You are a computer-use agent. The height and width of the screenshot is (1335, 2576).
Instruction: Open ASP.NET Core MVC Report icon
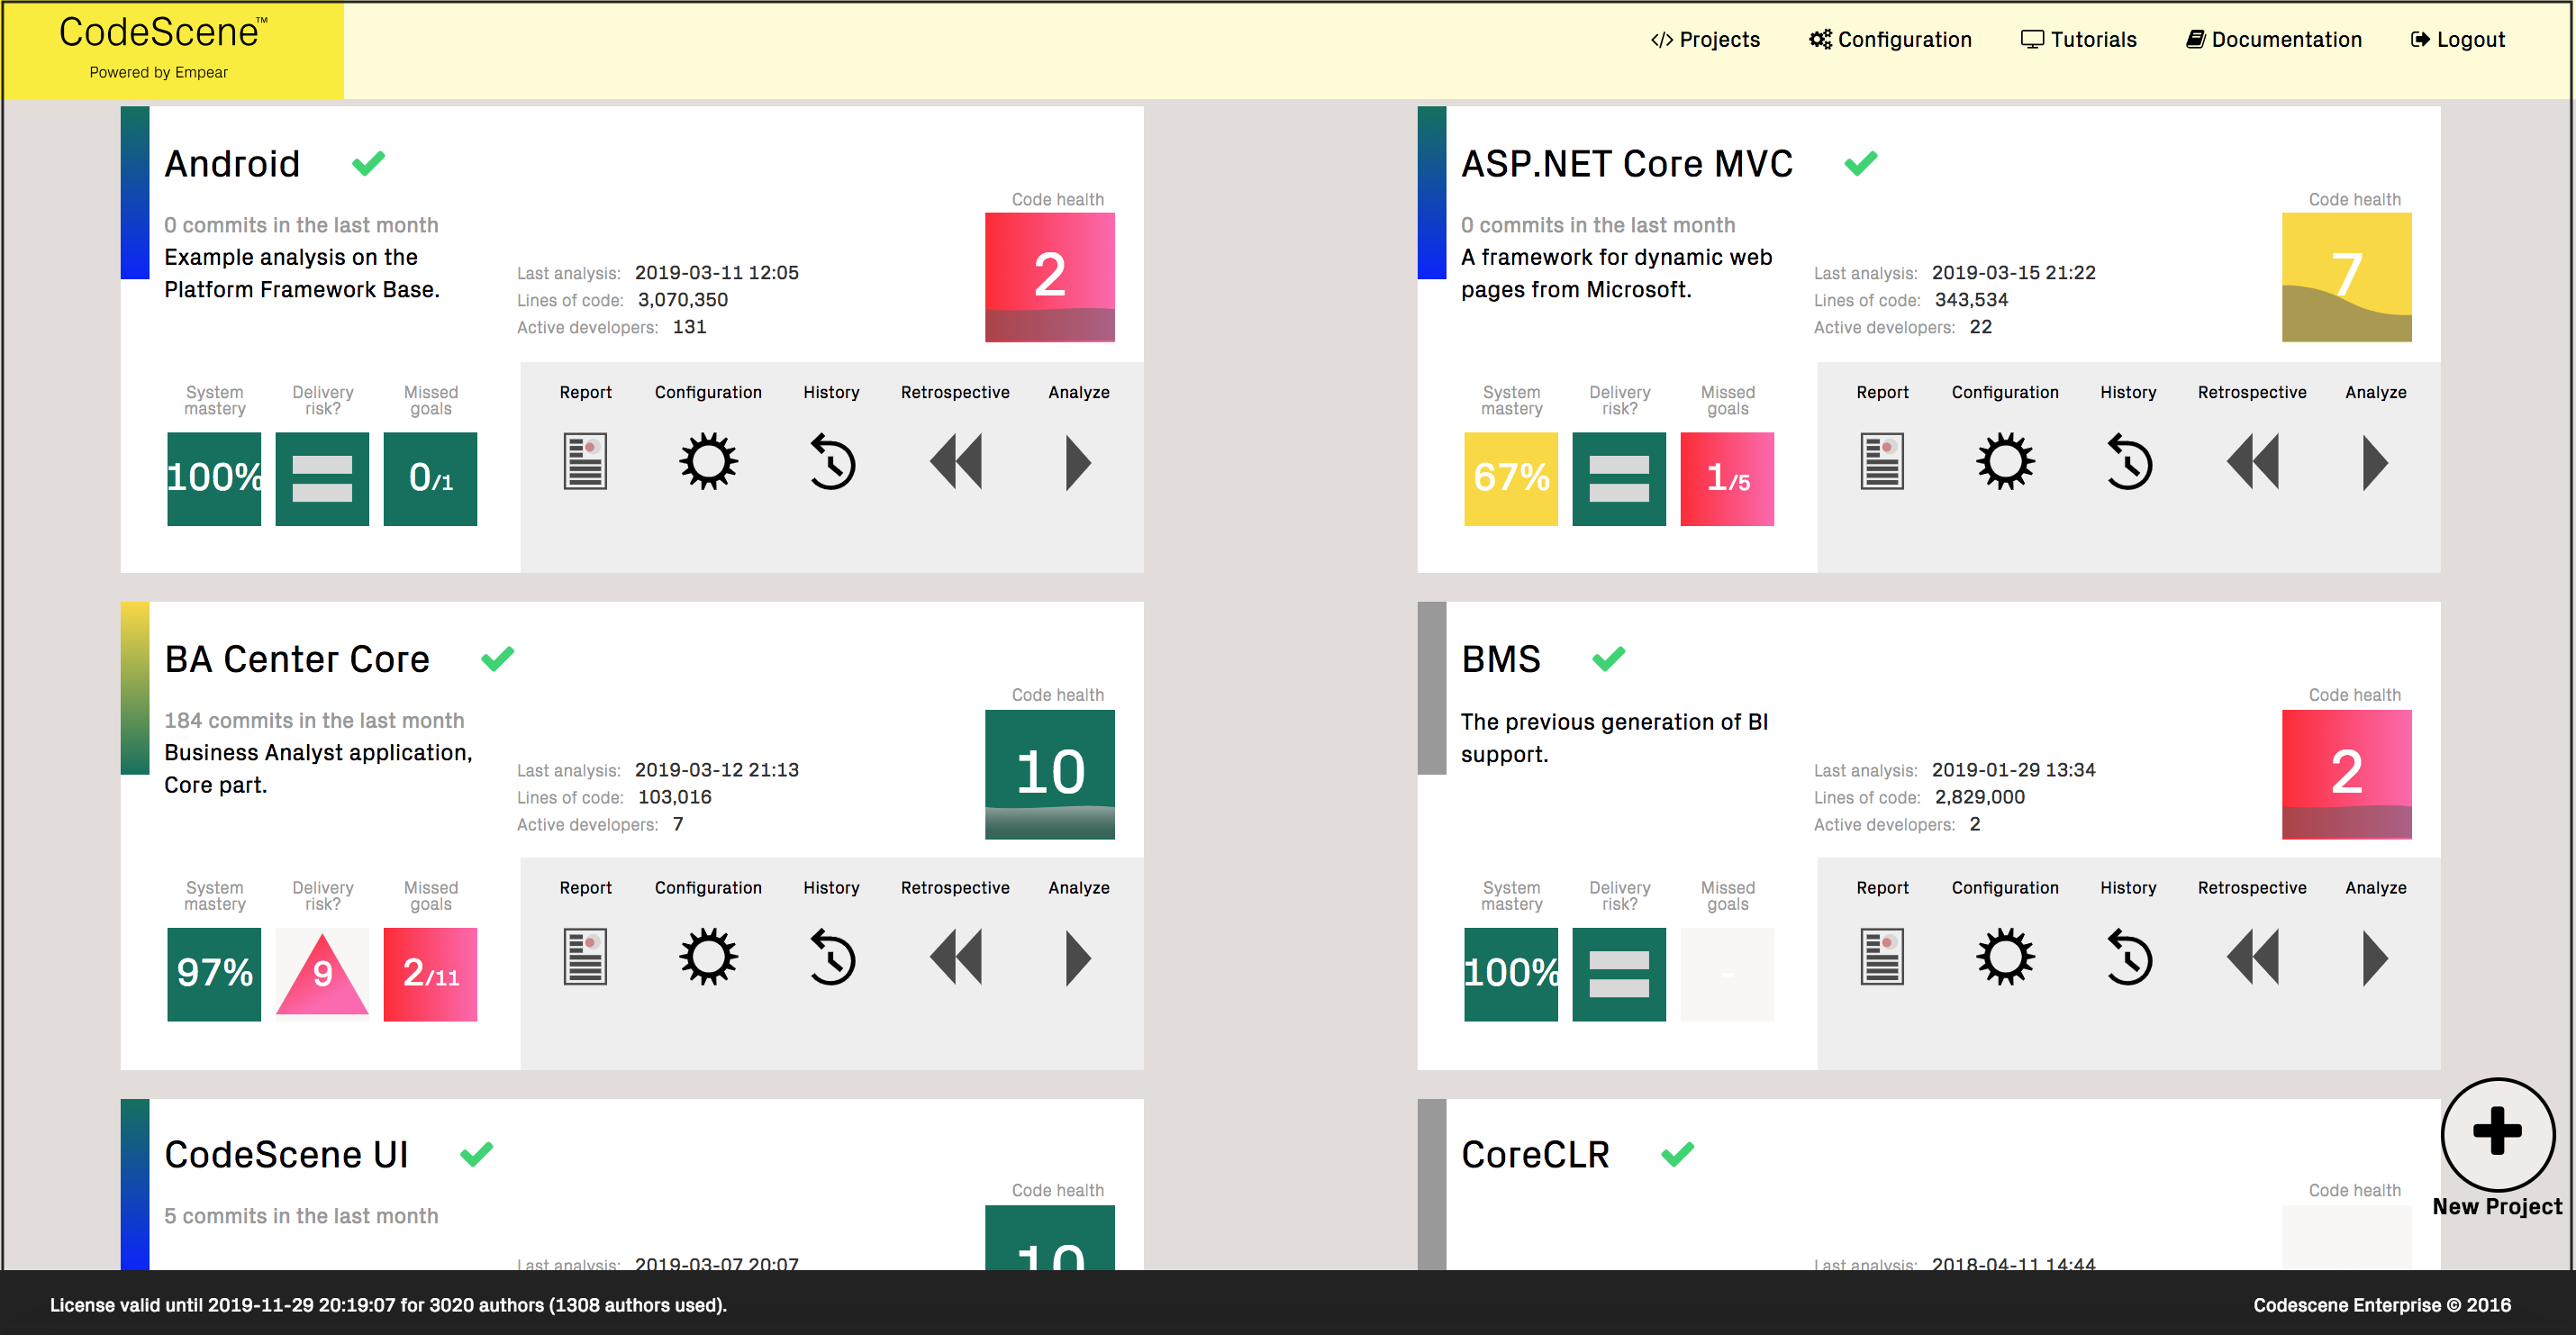[1882, 461]
